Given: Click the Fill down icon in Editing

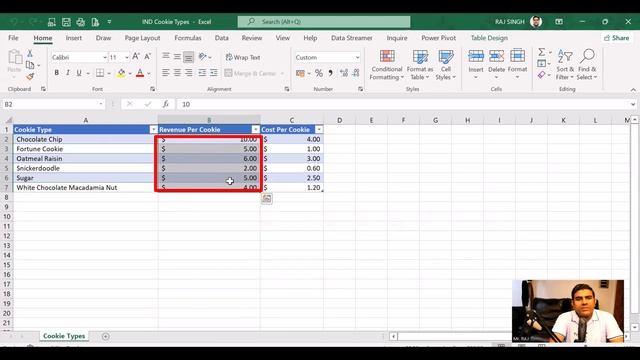Looking at the screenshot, I should (x=541, y=63).
